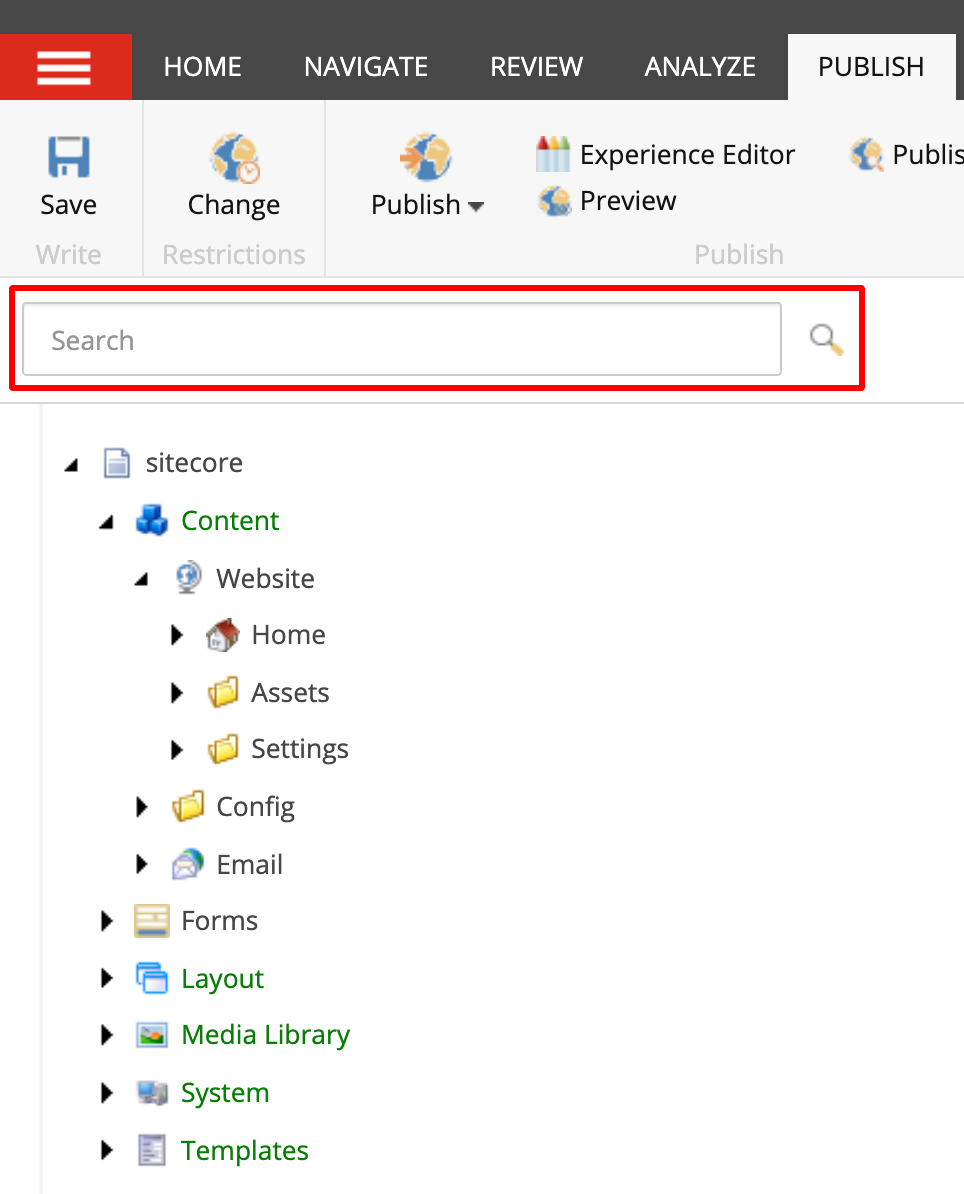Click the Media Library picture icon
Image resolution: width=964 pixels, height=1194 pixels.
click(152, 1035)
